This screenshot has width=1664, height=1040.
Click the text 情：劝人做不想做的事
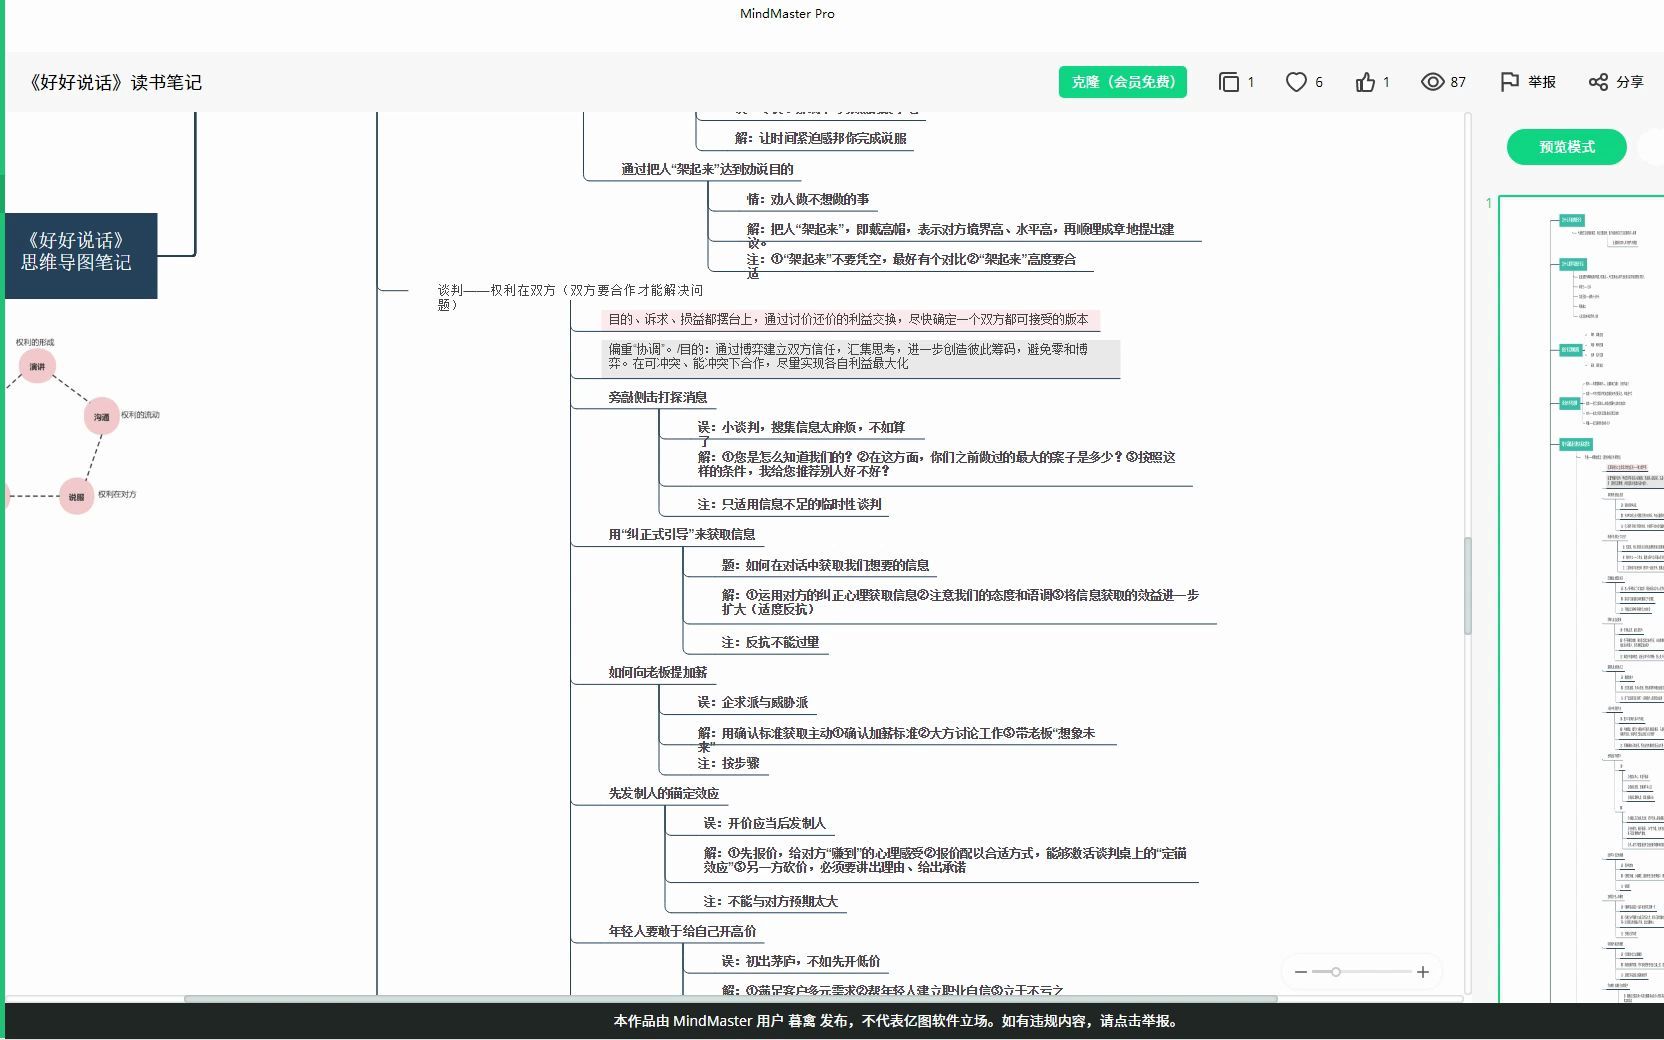pos(807,199)
